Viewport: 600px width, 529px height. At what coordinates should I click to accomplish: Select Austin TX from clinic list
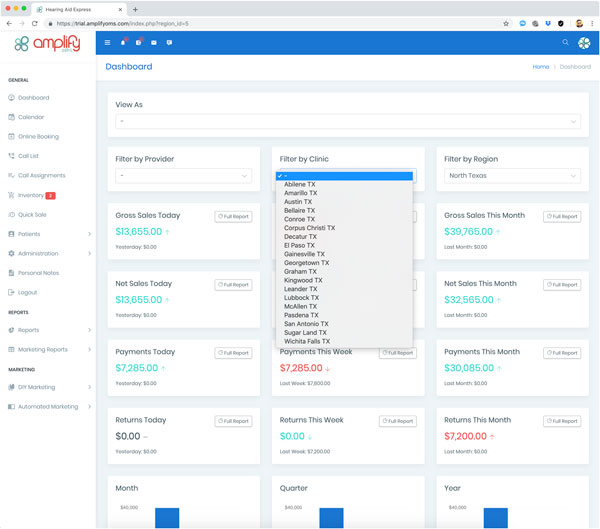[x=298, y=202]
